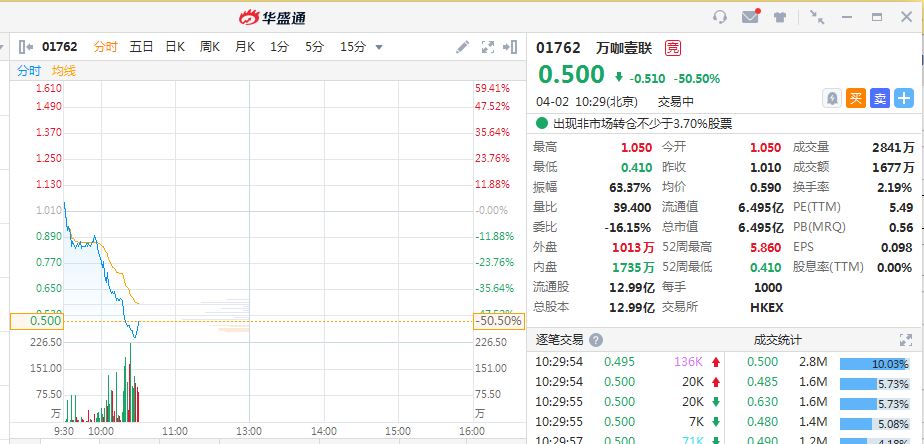Toggle the 均线 average line legend
924x444 pixels.
[64, 71]
